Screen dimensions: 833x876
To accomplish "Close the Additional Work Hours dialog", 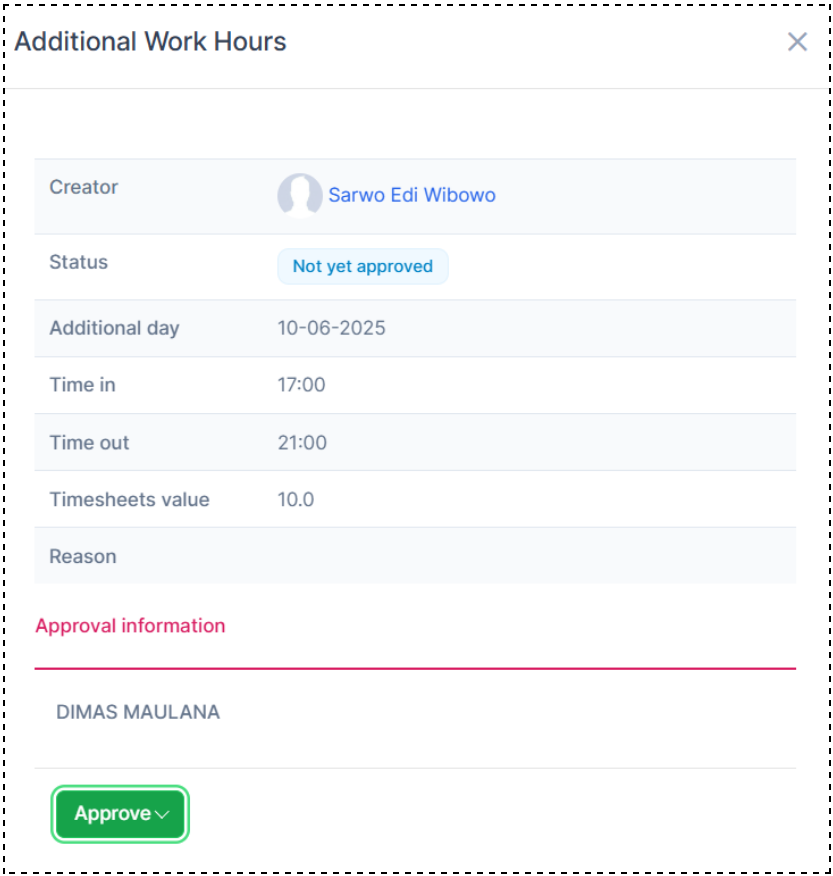I will 797,42.
